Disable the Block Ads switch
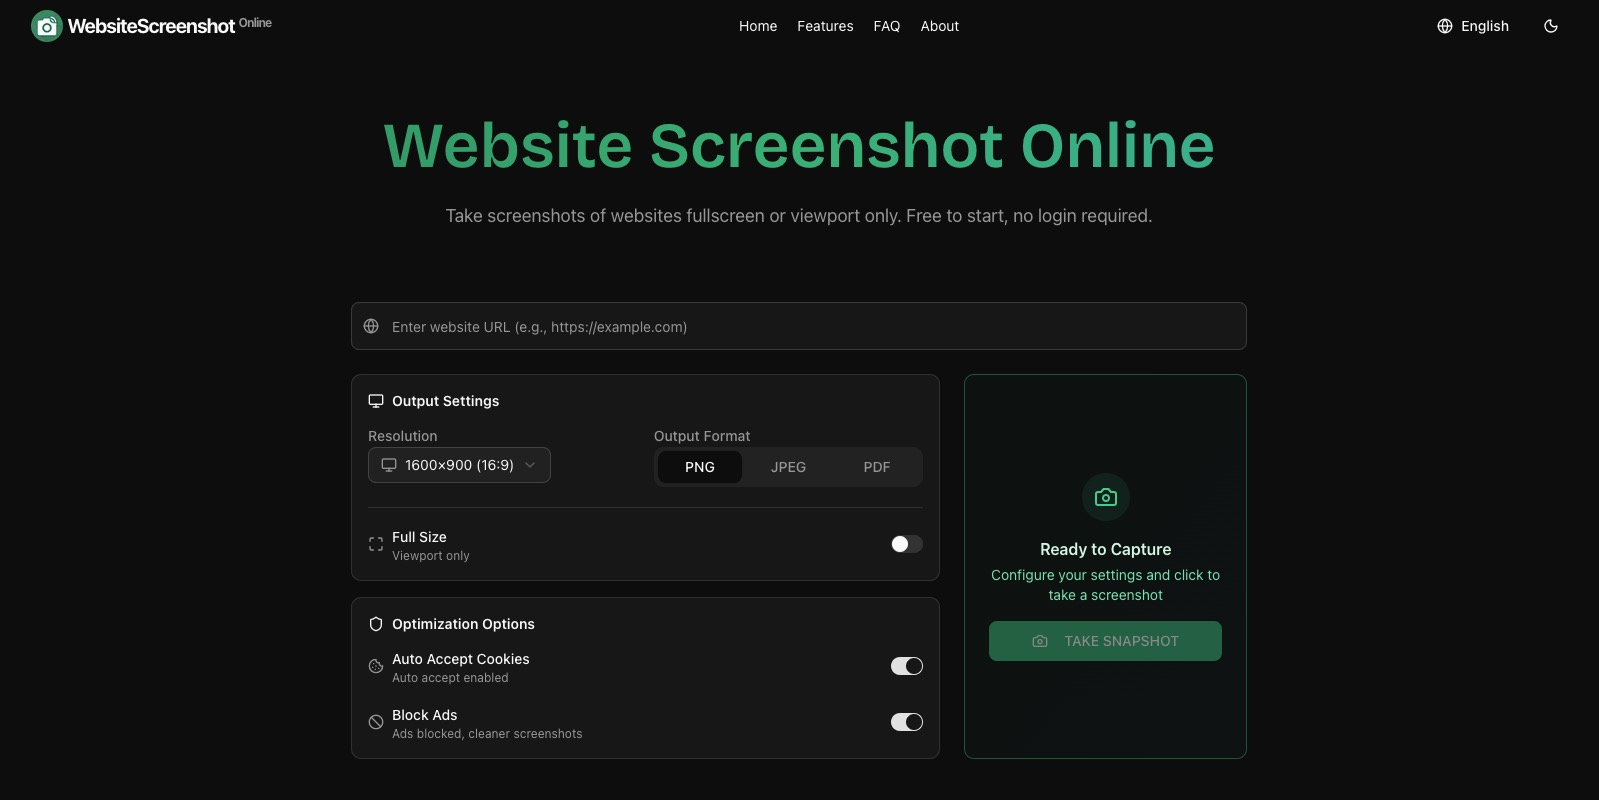This screenshot has width=1599, height=800. point(906,722)
